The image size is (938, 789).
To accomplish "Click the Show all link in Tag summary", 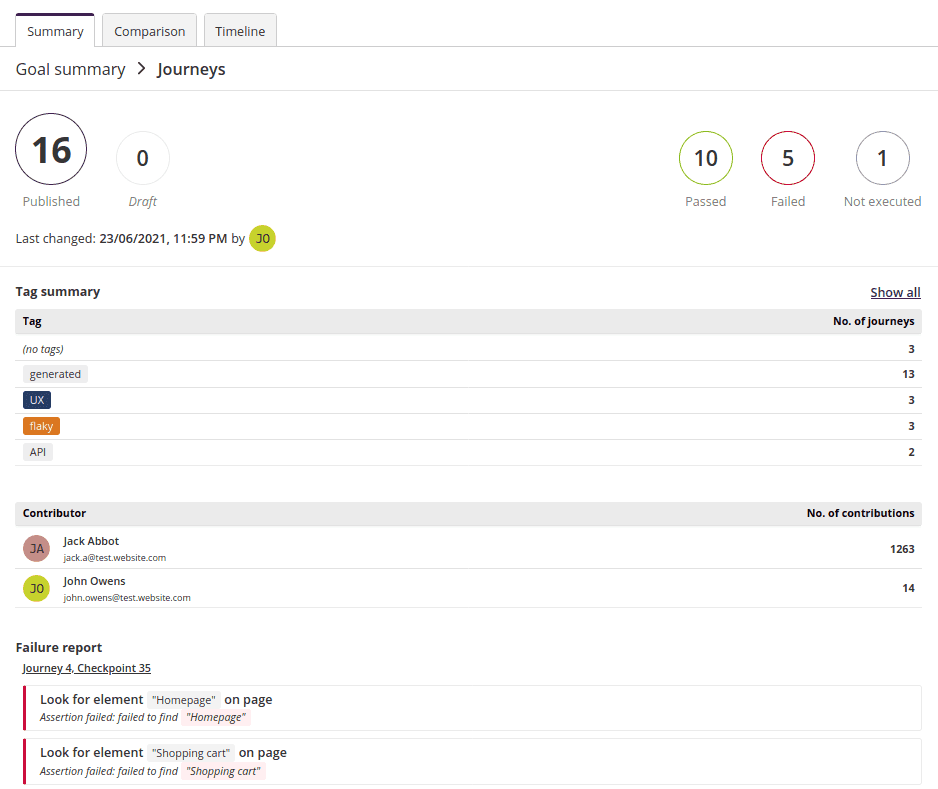I will click(895, 292).
